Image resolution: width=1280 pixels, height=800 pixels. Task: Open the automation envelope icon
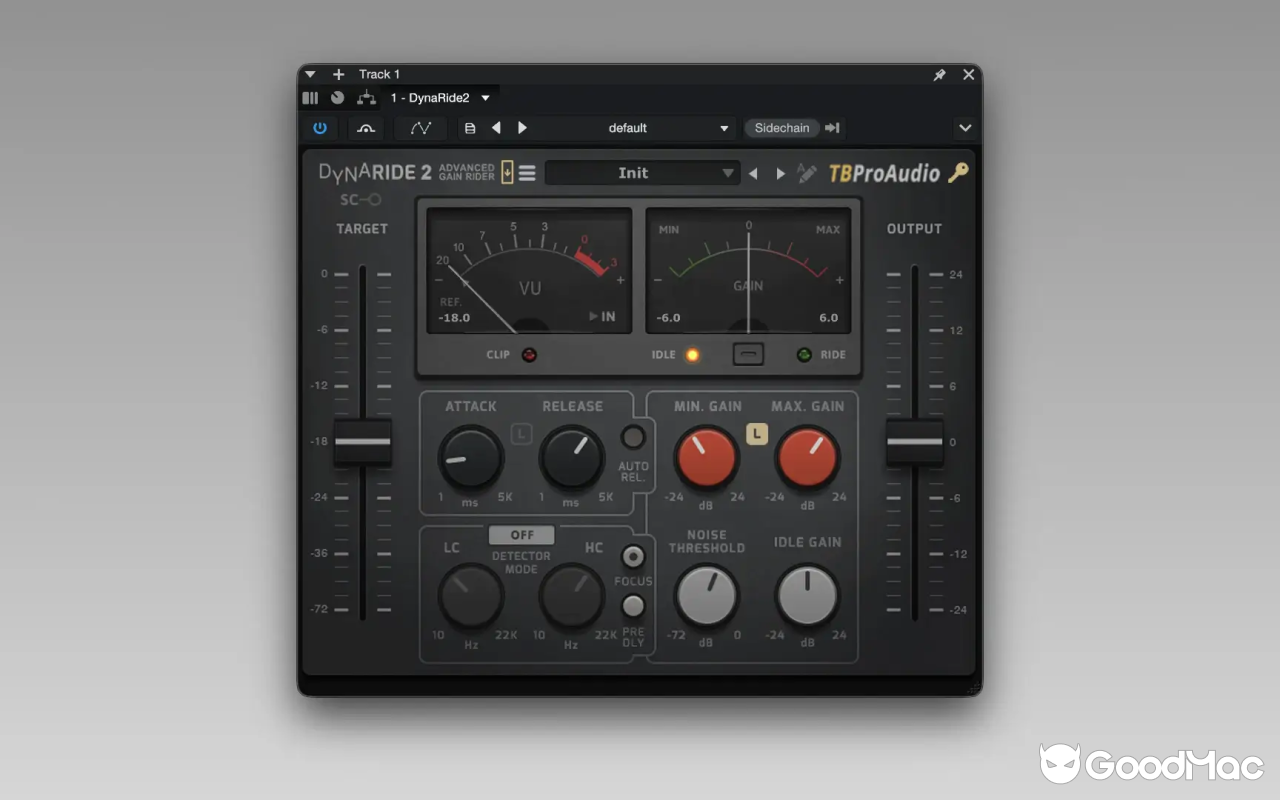pos(421,128)
